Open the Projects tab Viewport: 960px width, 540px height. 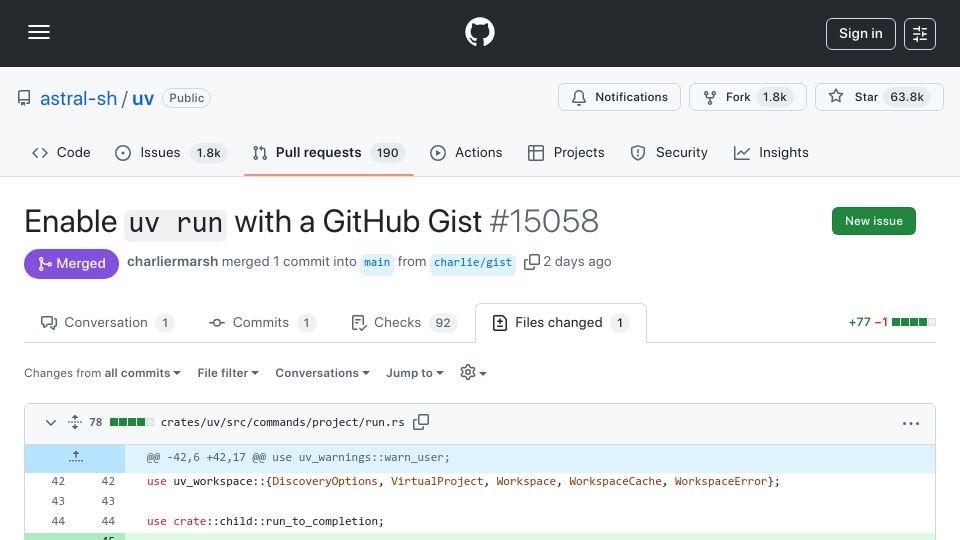point(566,152)
